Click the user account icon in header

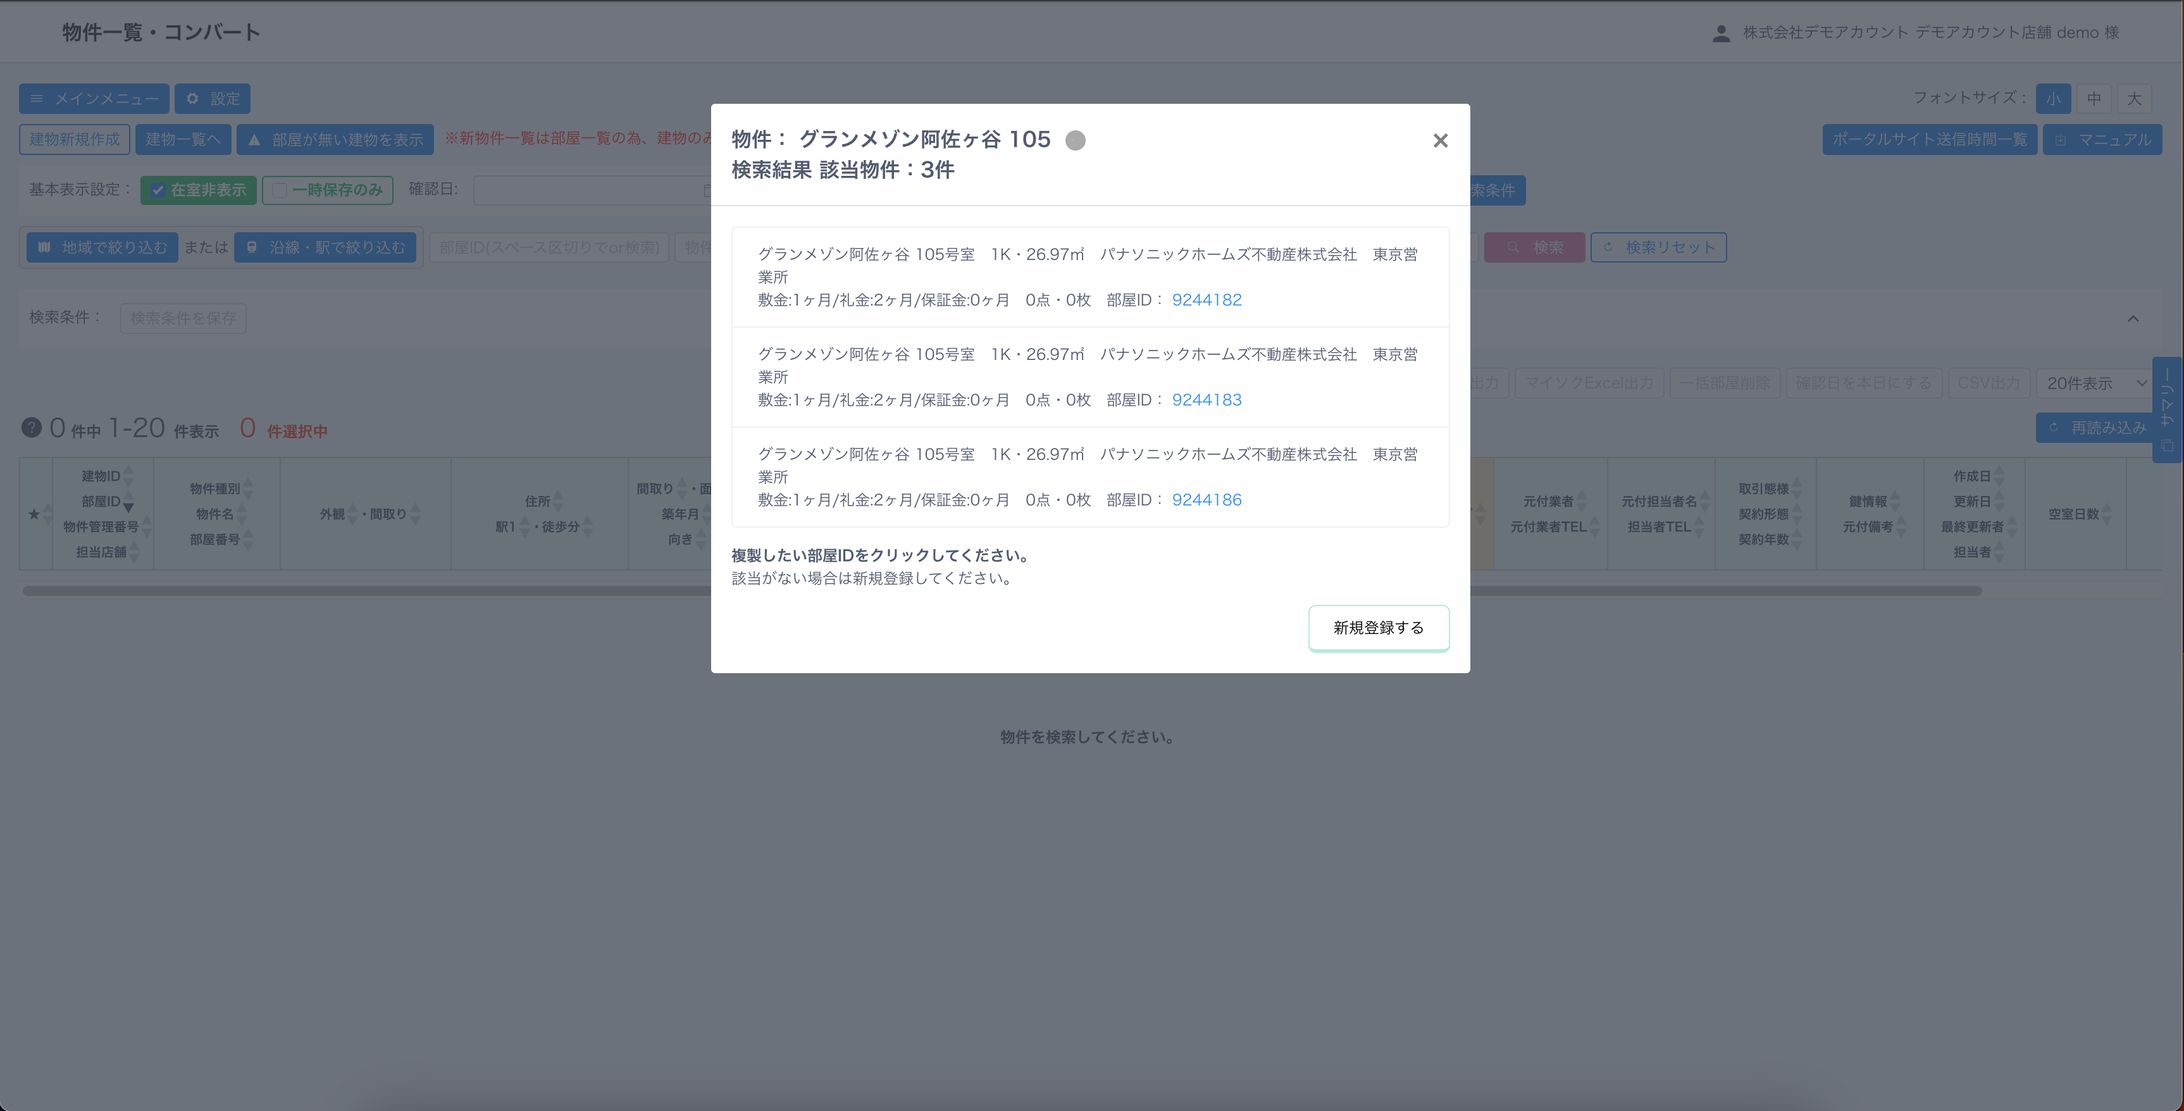[1721, 33]
